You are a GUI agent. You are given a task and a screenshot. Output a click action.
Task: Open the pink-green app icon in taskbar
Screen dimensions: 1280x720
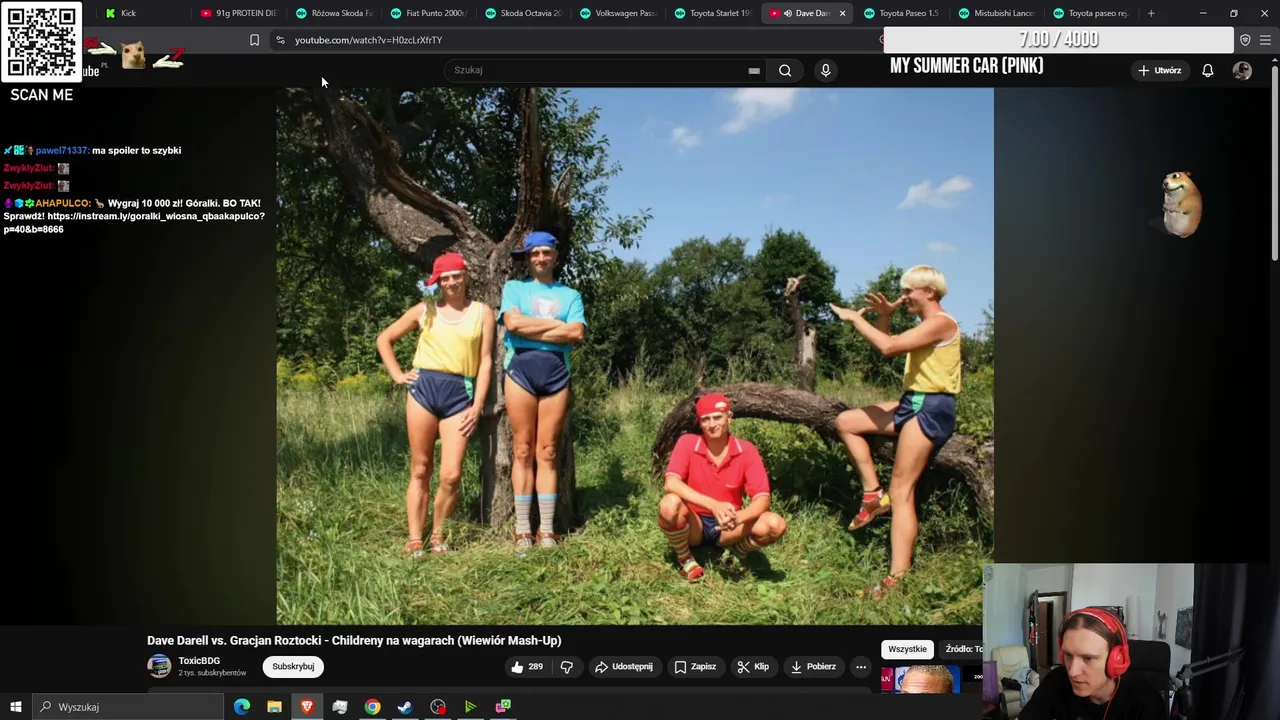(x=503, y=707)
